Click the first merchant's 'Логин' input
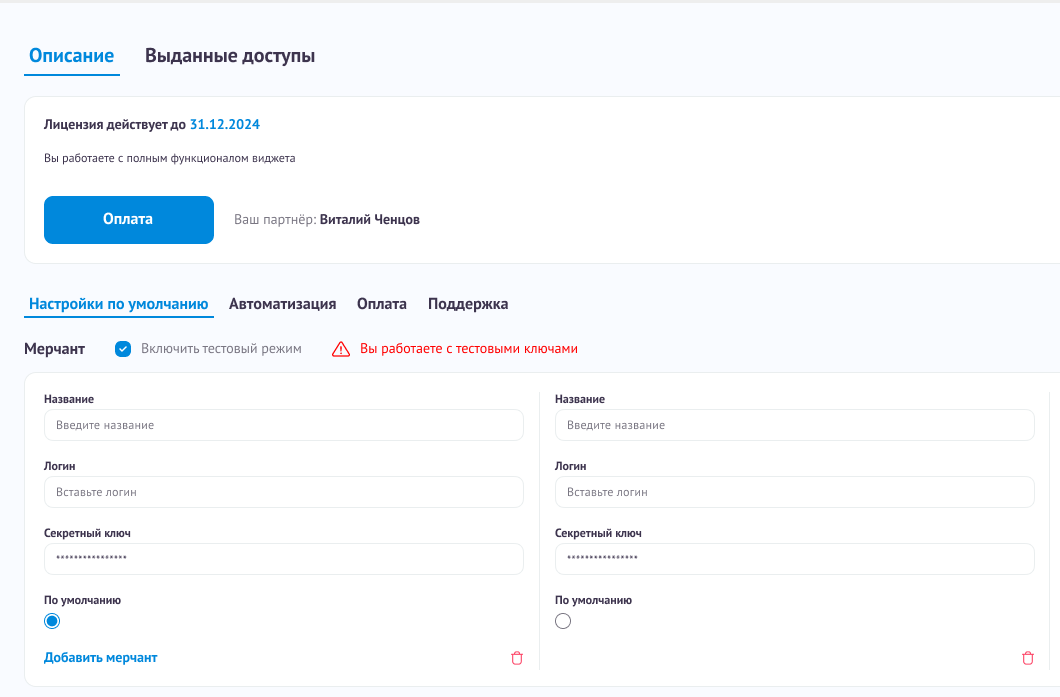 (x=283, y=492)
